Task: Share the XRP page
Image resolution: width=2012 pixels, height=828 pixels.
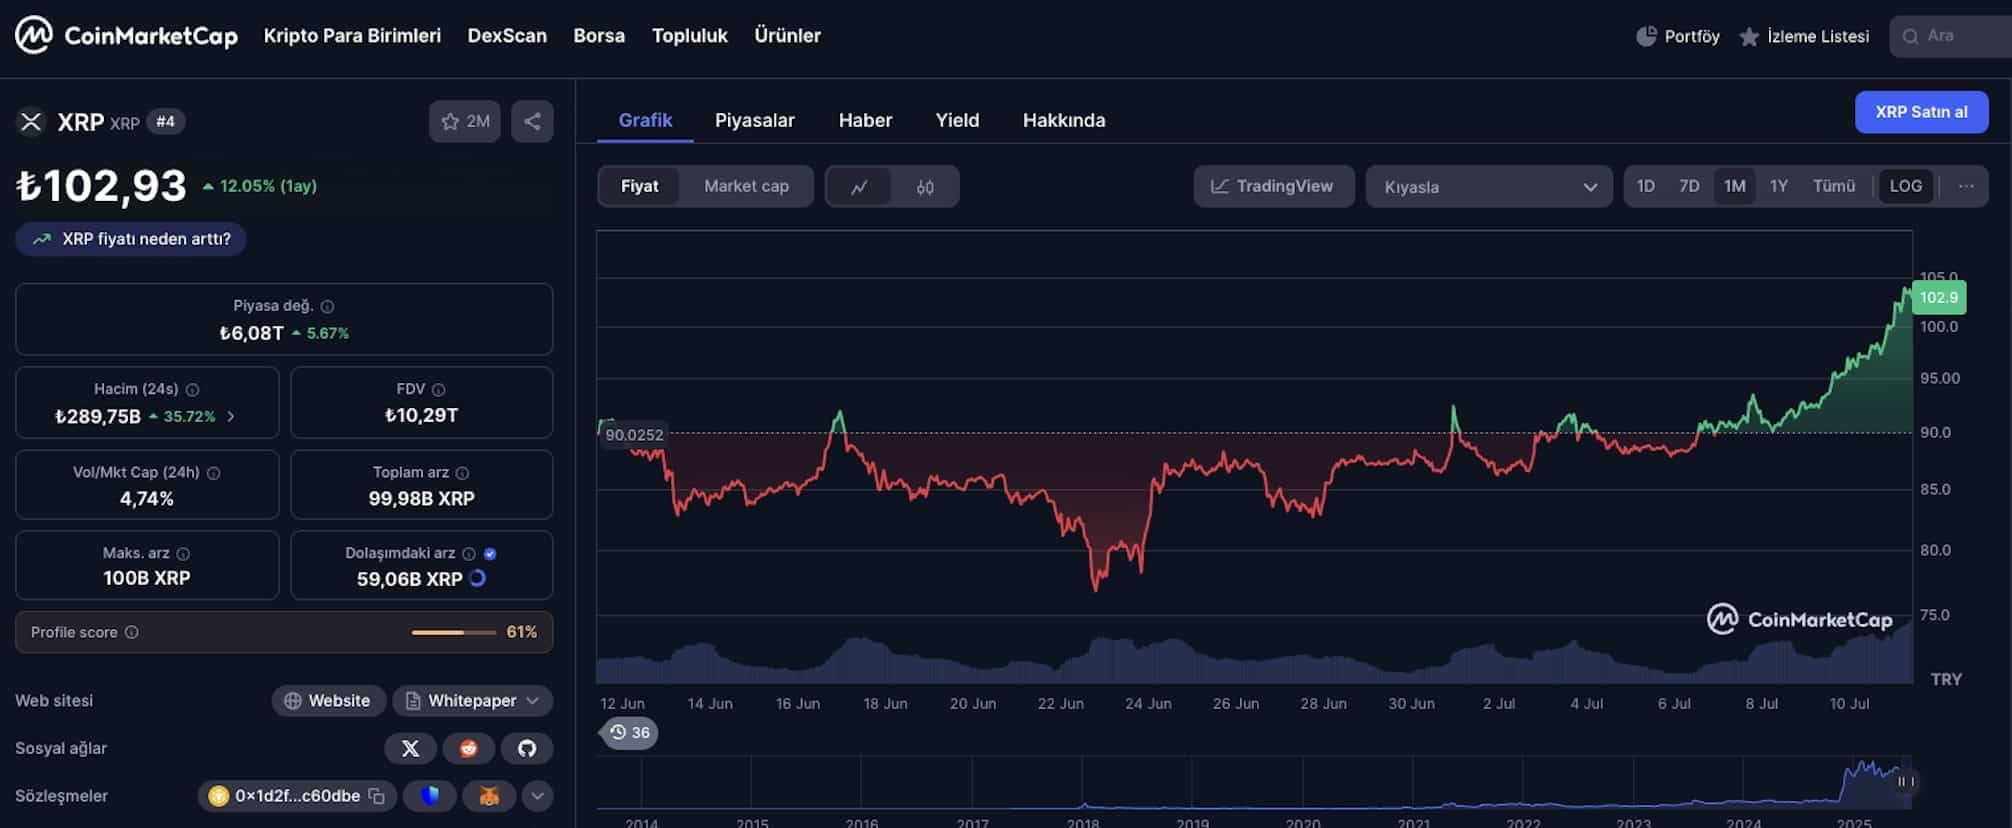Action: click(532, 121)
